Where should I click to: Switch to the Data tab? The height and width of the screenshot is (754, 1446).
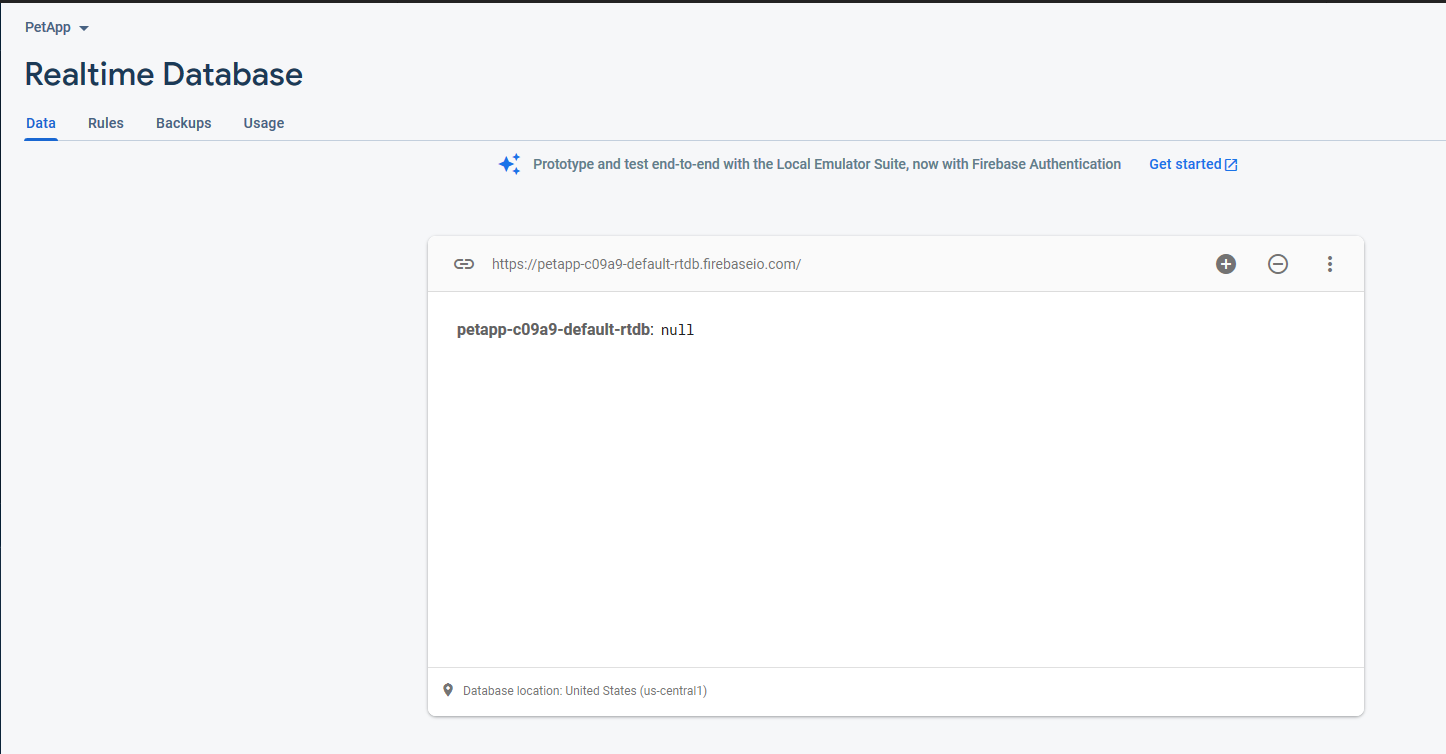(x=41, y=123)
